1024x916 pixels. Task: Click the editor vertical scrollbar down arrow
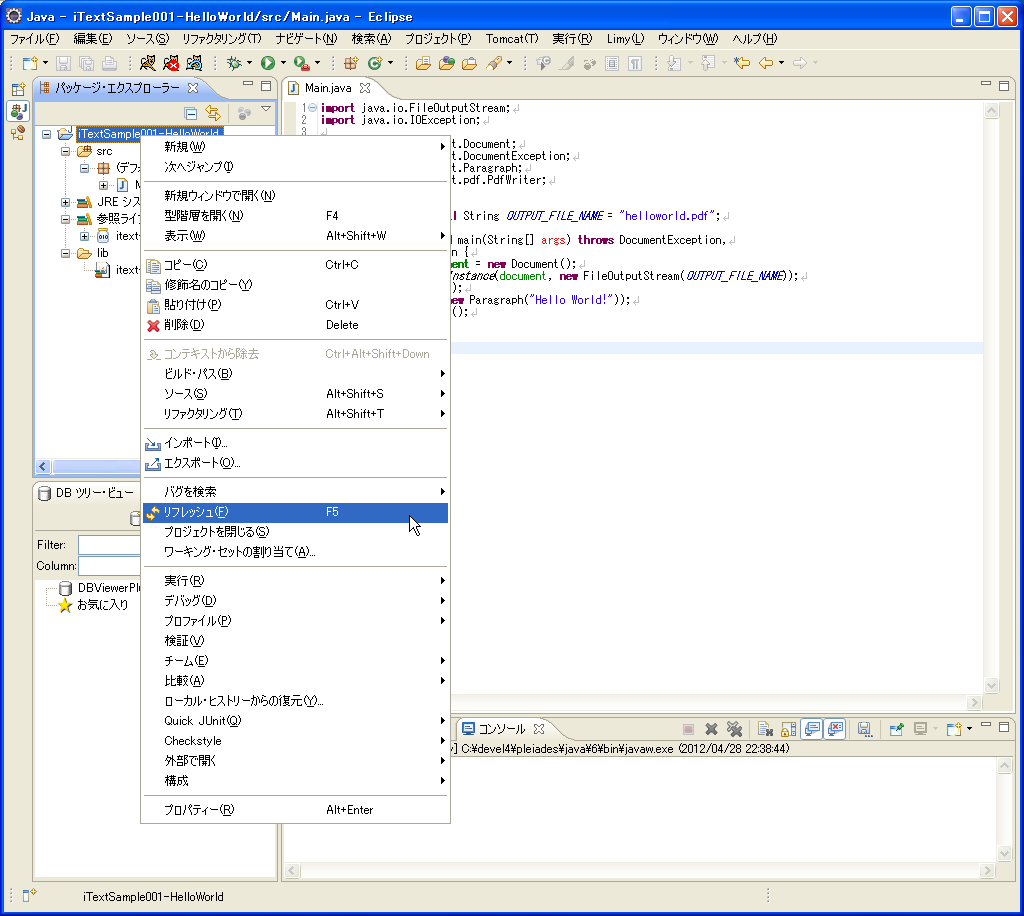pos(991,686)
